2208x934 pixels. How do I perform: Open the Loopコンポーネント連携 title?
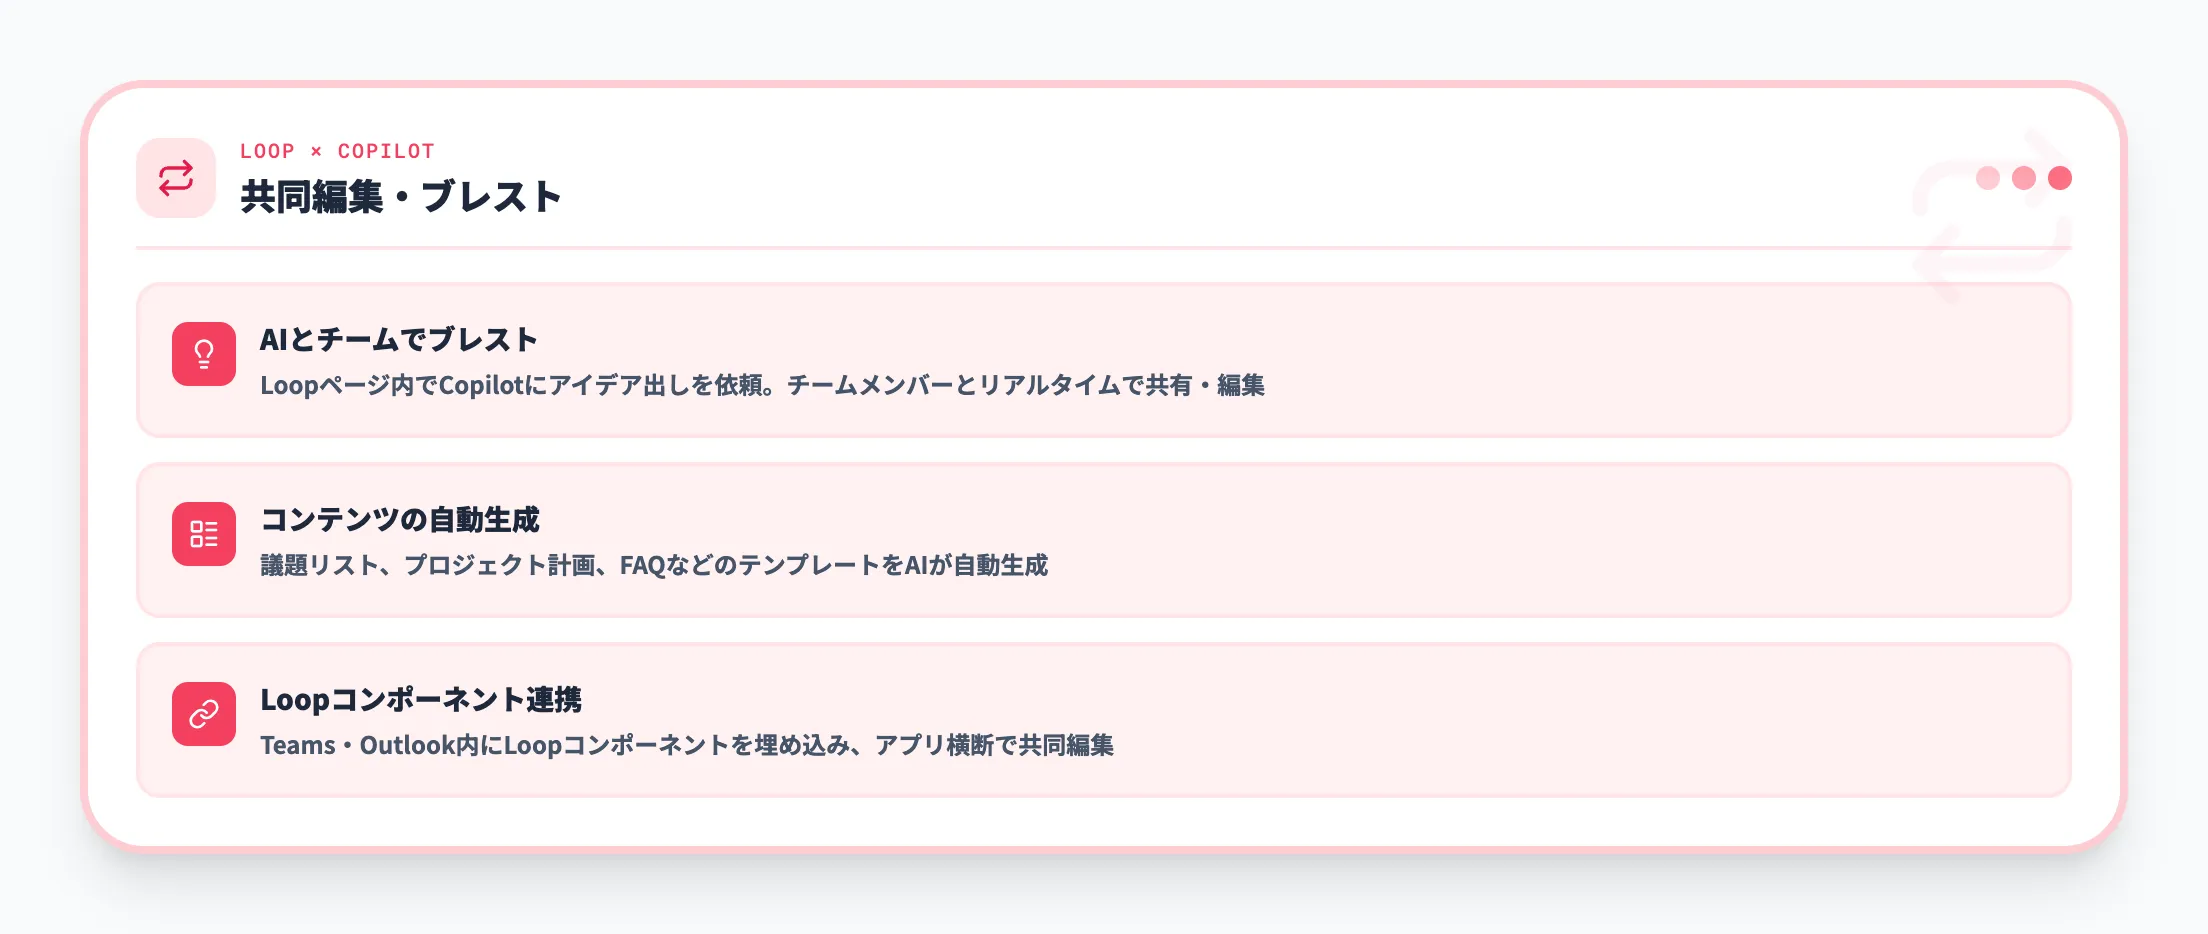click(x=421, y=700)
